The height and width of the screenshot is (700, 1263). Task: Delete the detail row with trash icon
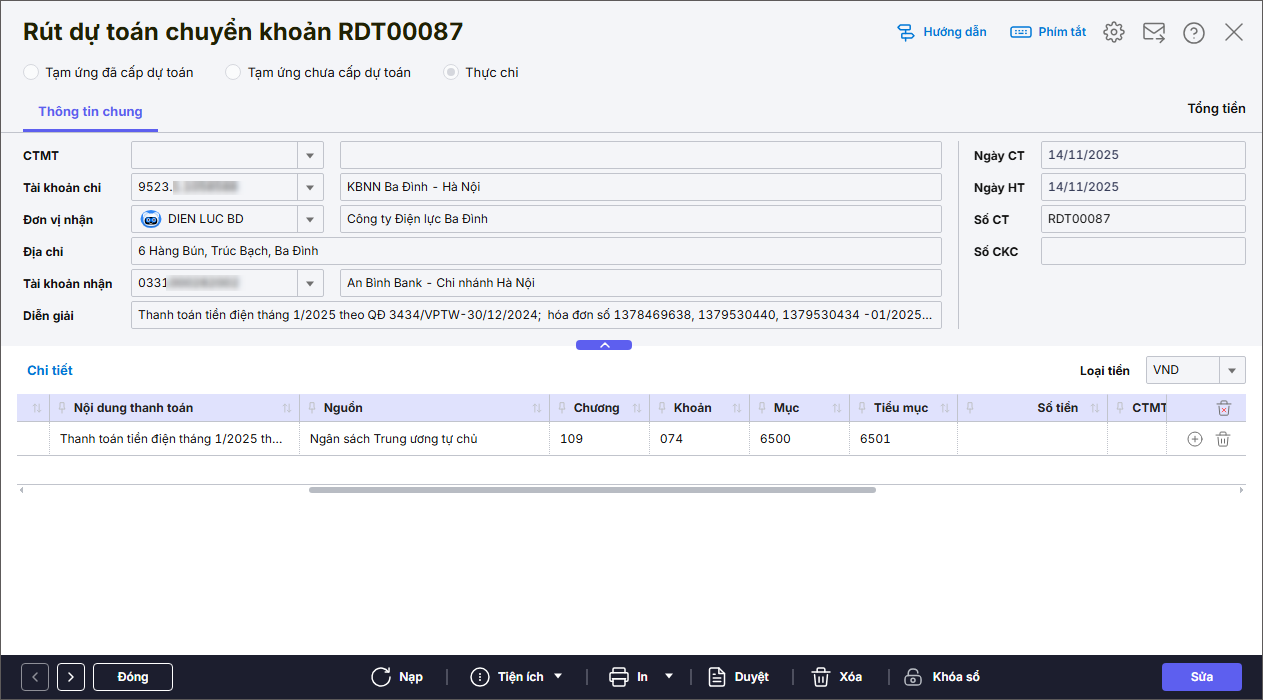pyautogui.click(x=1222, y=439)
